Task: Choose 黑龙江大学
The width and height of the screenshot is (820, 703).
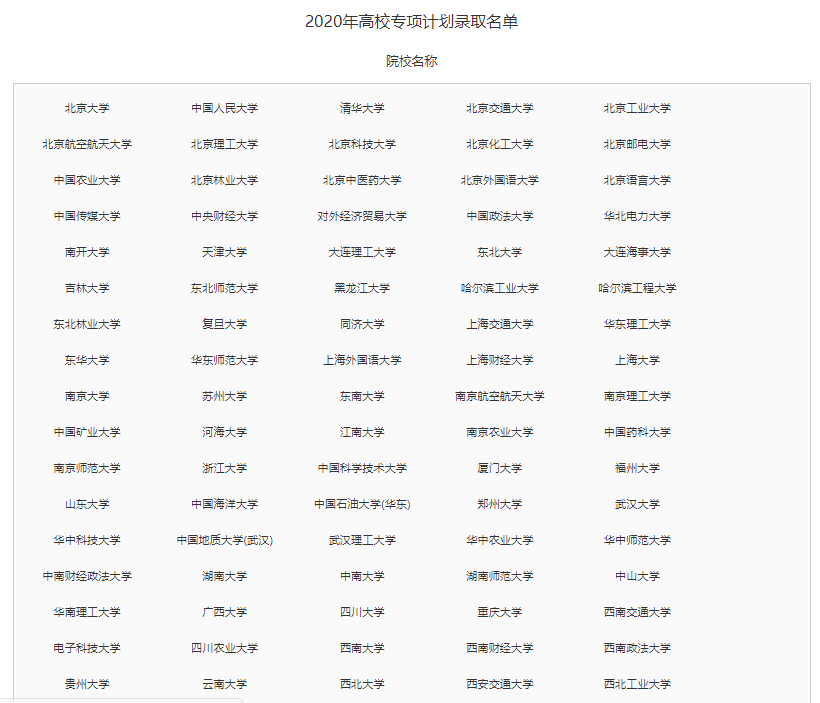Action: tap(362, 288)
